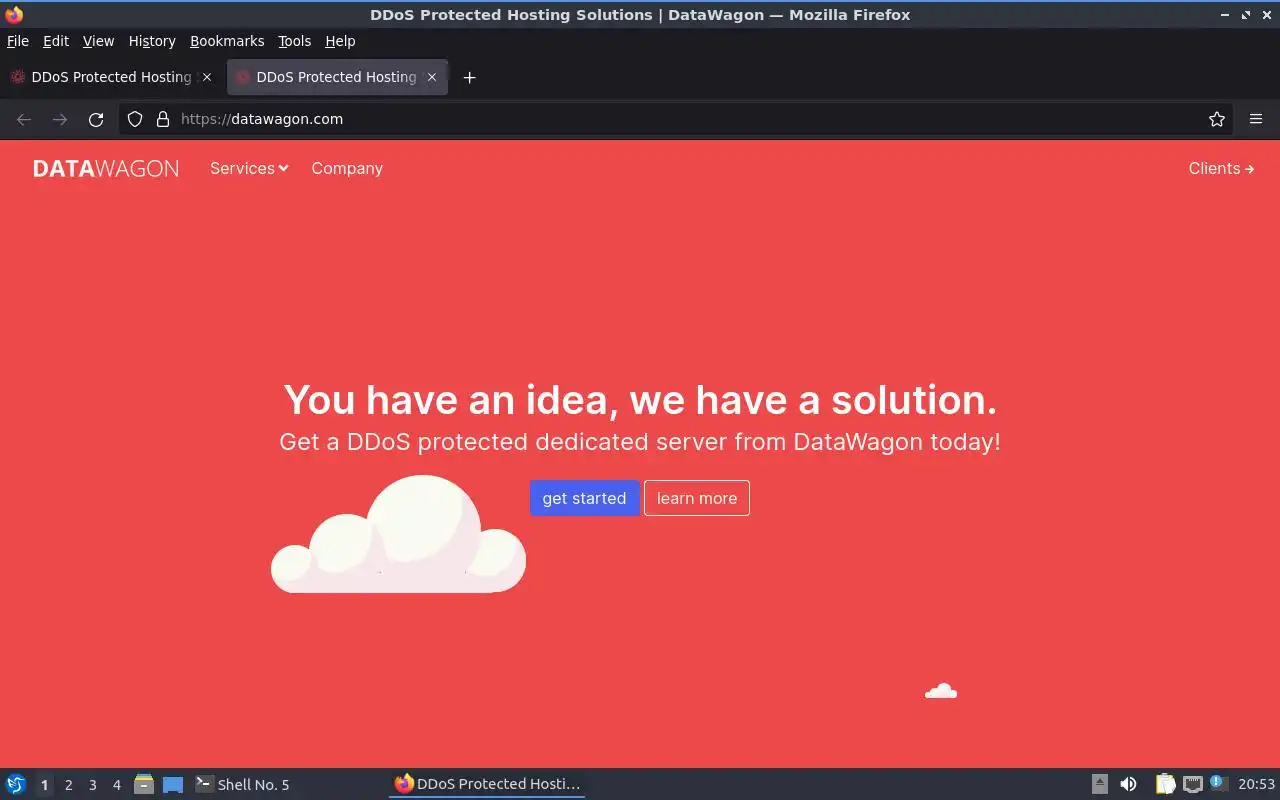Open the network connection tray icon
This screenshot has height=800, width=1280.
tap(1193, 784)
